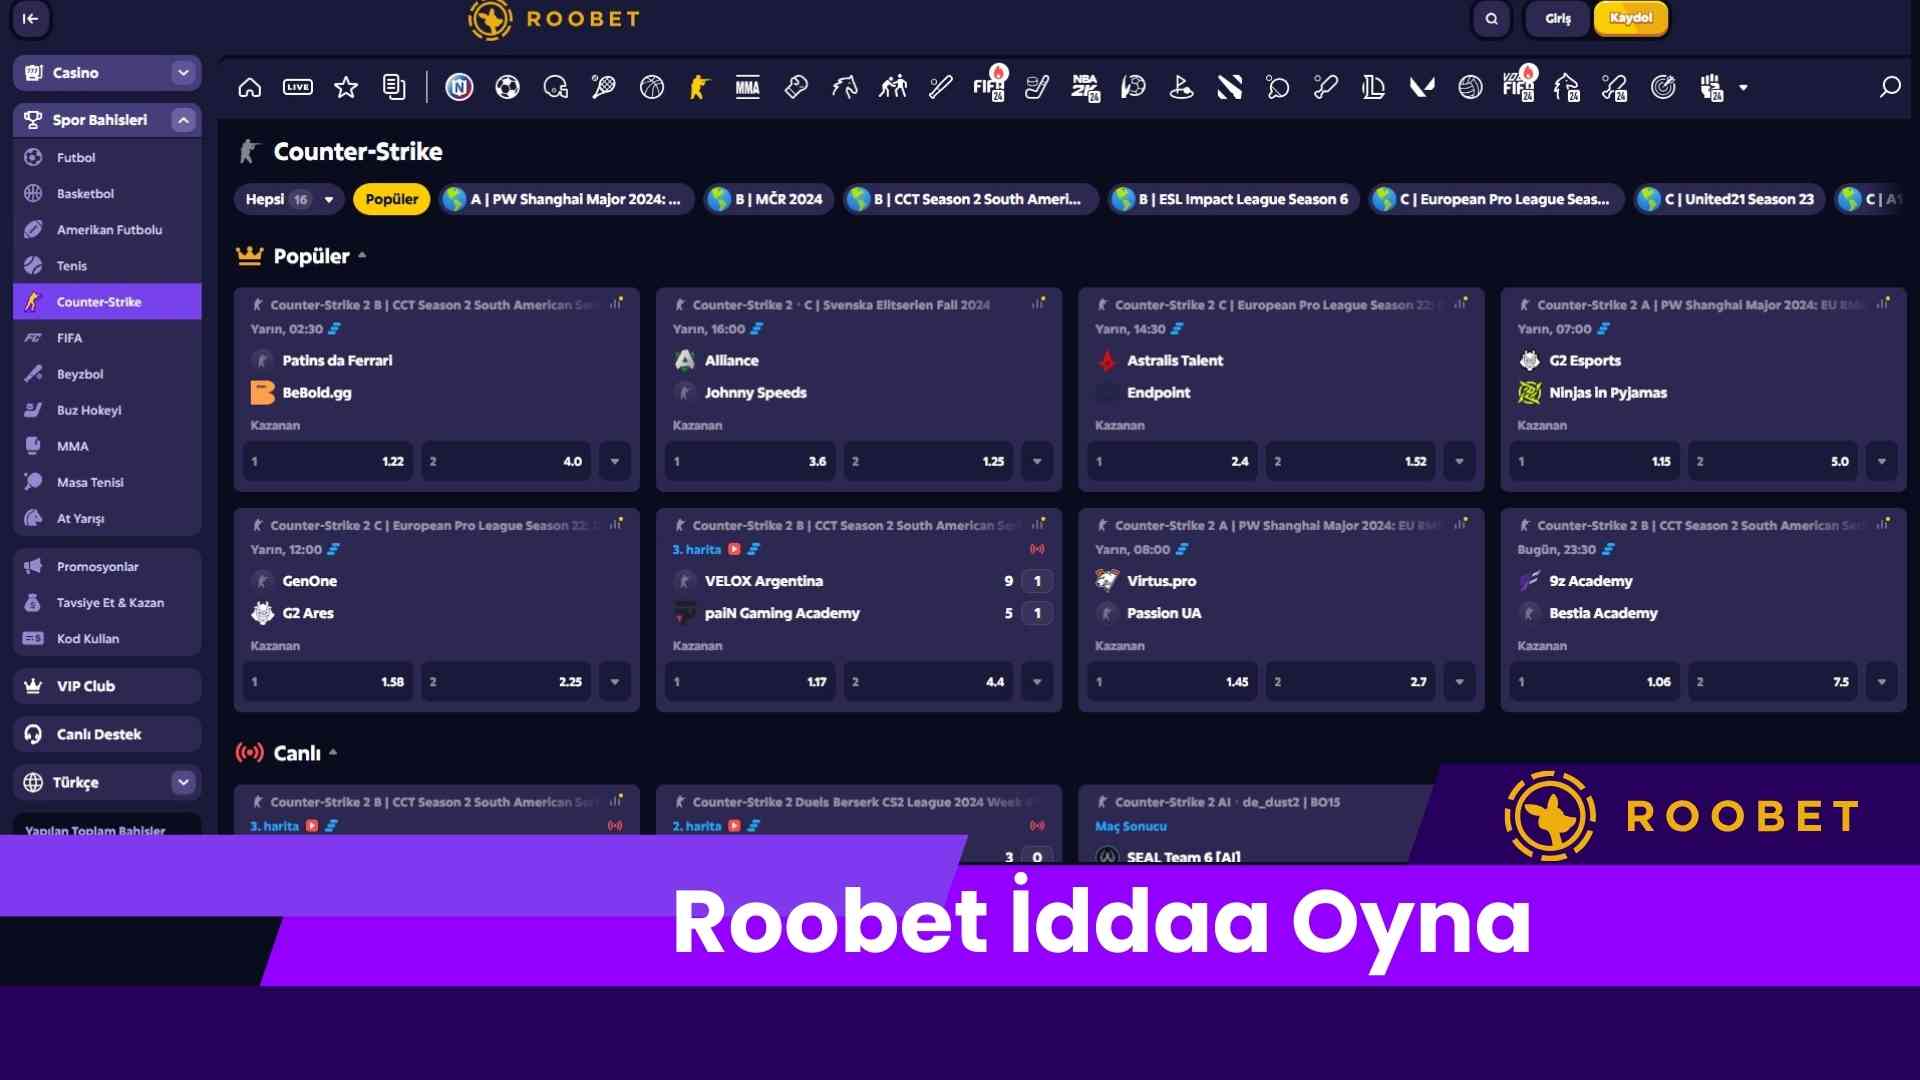
Task: Select the Valorant sport icon
Action: pyautogui.click(x=1421, y=88)
